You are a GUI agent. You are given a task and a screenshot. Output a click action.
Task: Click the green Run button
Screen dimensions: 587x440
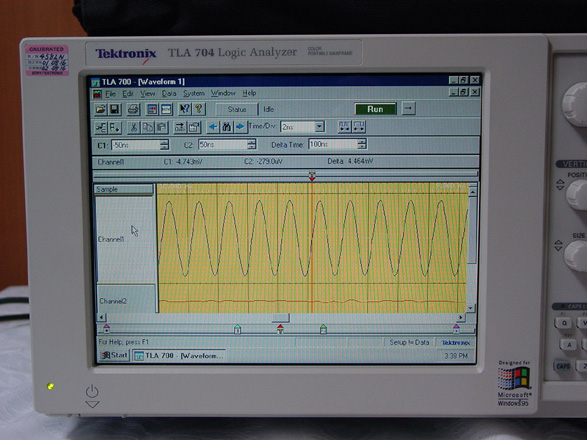click(x=375, y=109)
